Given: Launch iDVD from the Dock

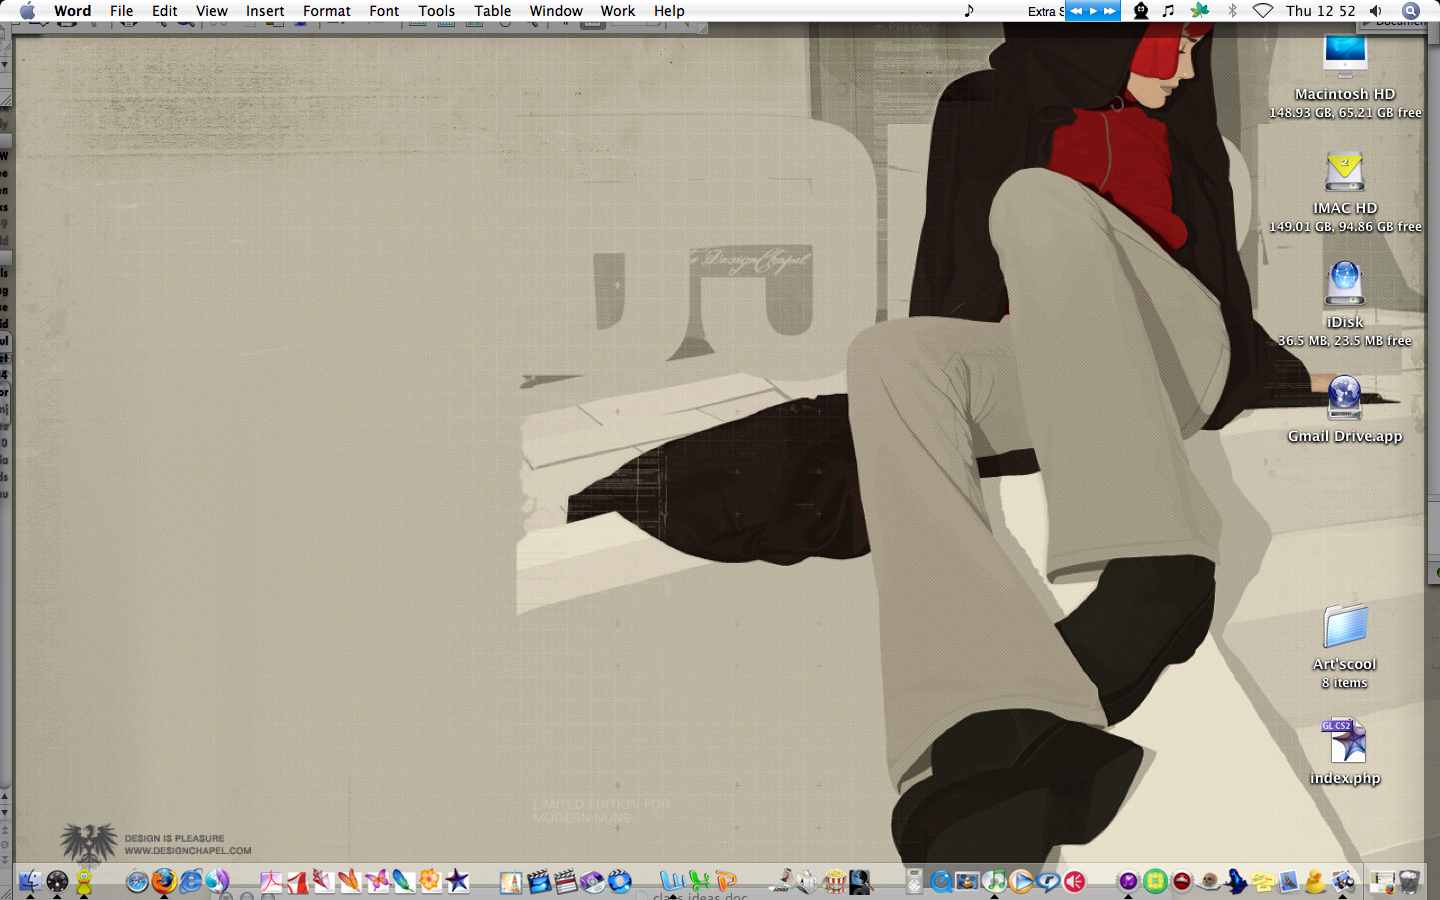Looking at the screenshot, I should (x=592, y=881).
